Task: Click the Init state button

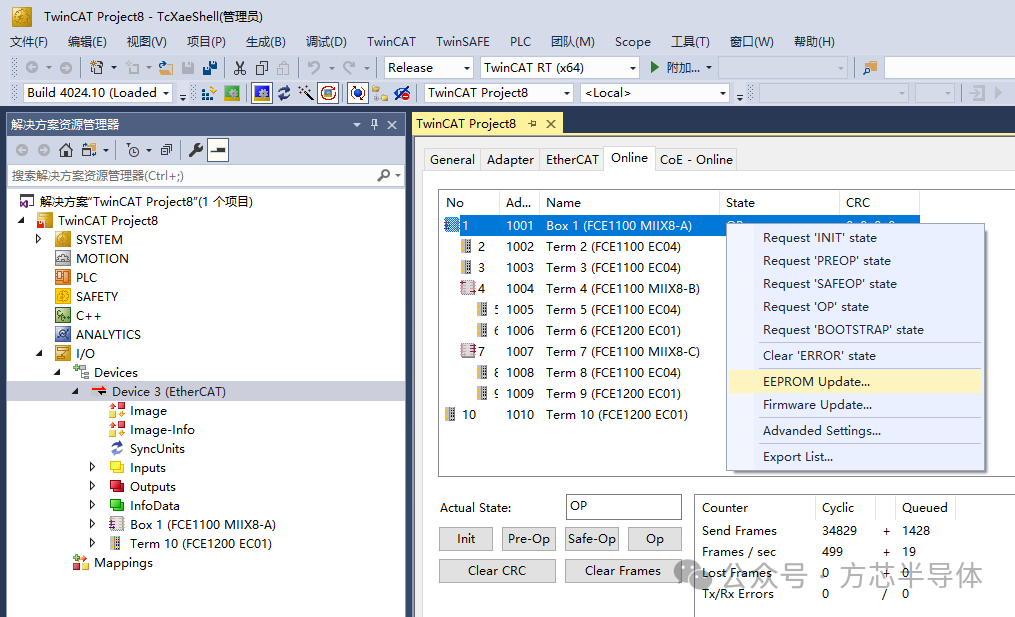Action: [465, 539]
